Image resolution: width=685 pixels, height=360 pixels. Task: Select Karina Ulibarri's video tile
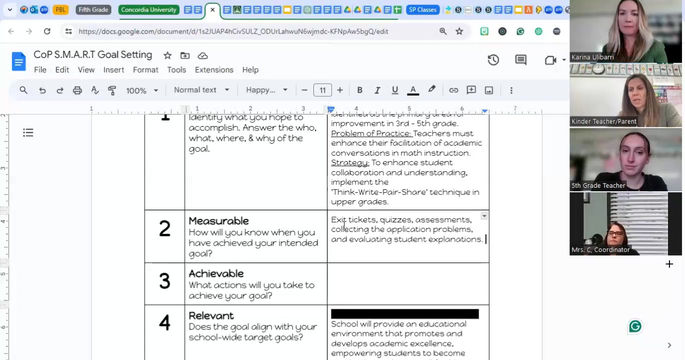(x=626, y=31)
